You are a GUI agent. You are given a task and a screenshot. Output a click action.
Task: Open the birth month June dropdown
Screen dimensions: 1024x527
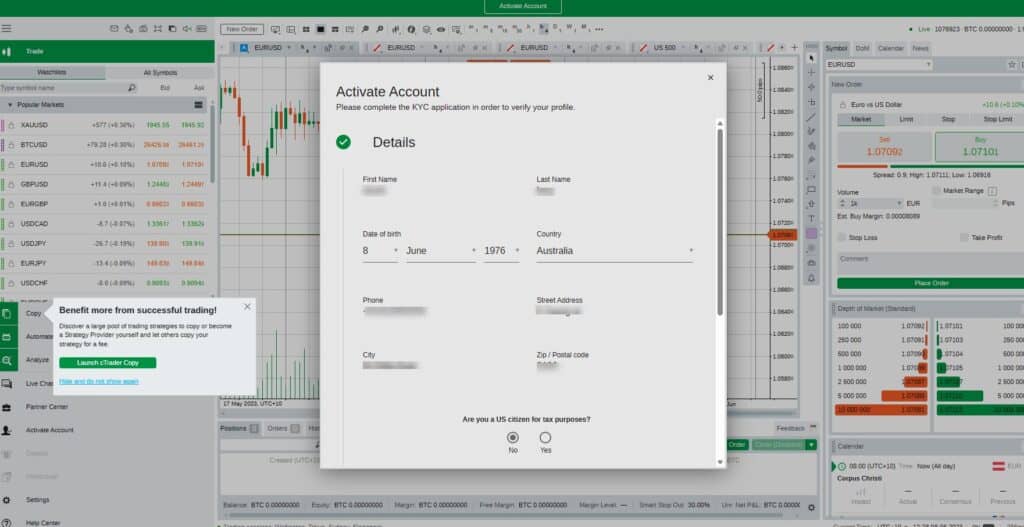click(x=441, y=251)
